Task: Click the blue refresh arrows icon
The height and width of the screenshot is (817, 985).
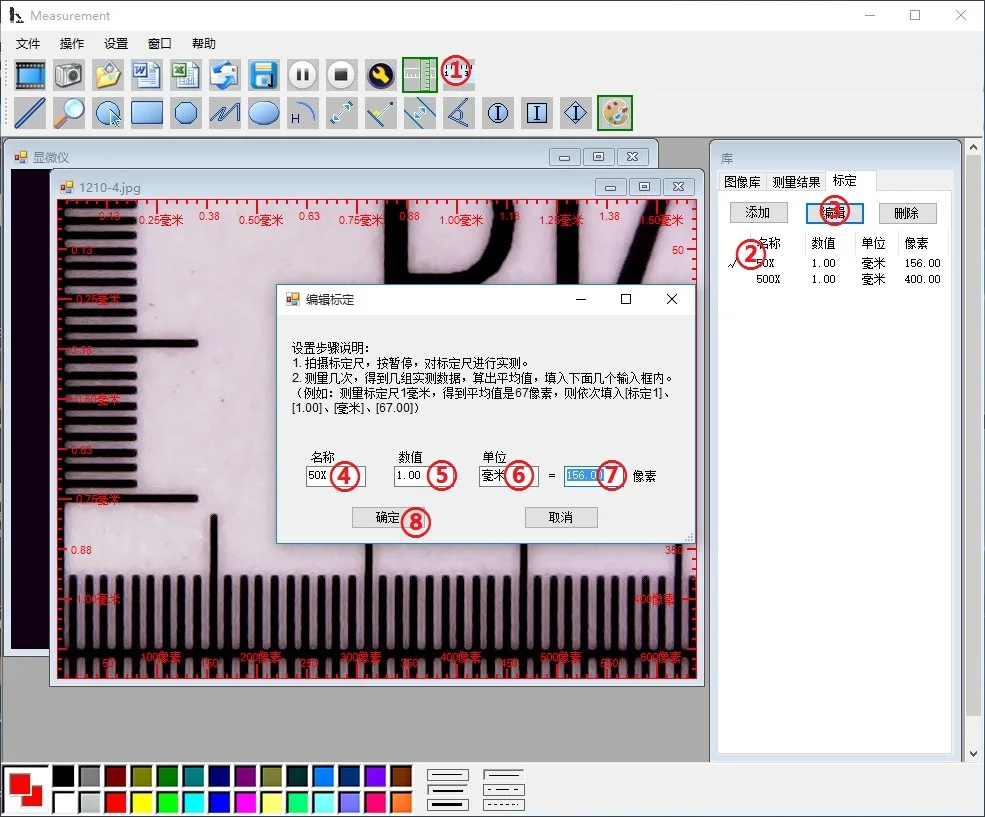Action: click(x=224, y=75)
